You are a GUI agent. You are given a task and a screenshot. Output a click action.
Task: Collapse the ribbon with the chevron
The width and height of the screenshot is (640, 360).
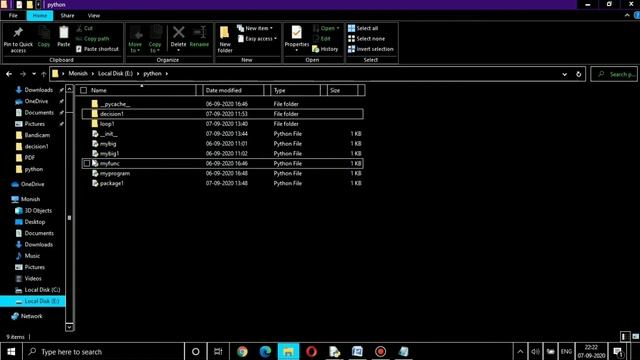click(627, 16)
